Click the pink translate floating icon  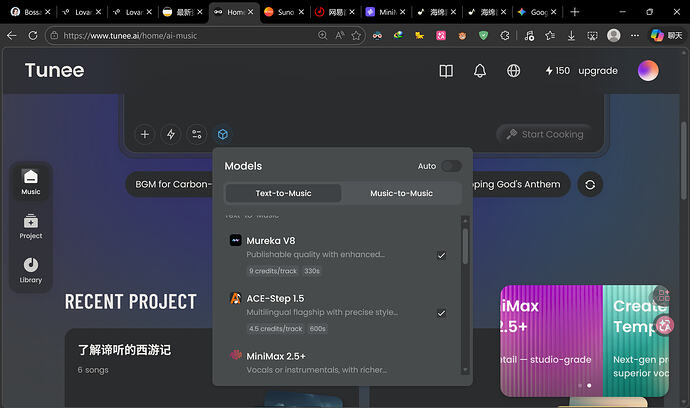pyautogui.click(x=665, y=326)
